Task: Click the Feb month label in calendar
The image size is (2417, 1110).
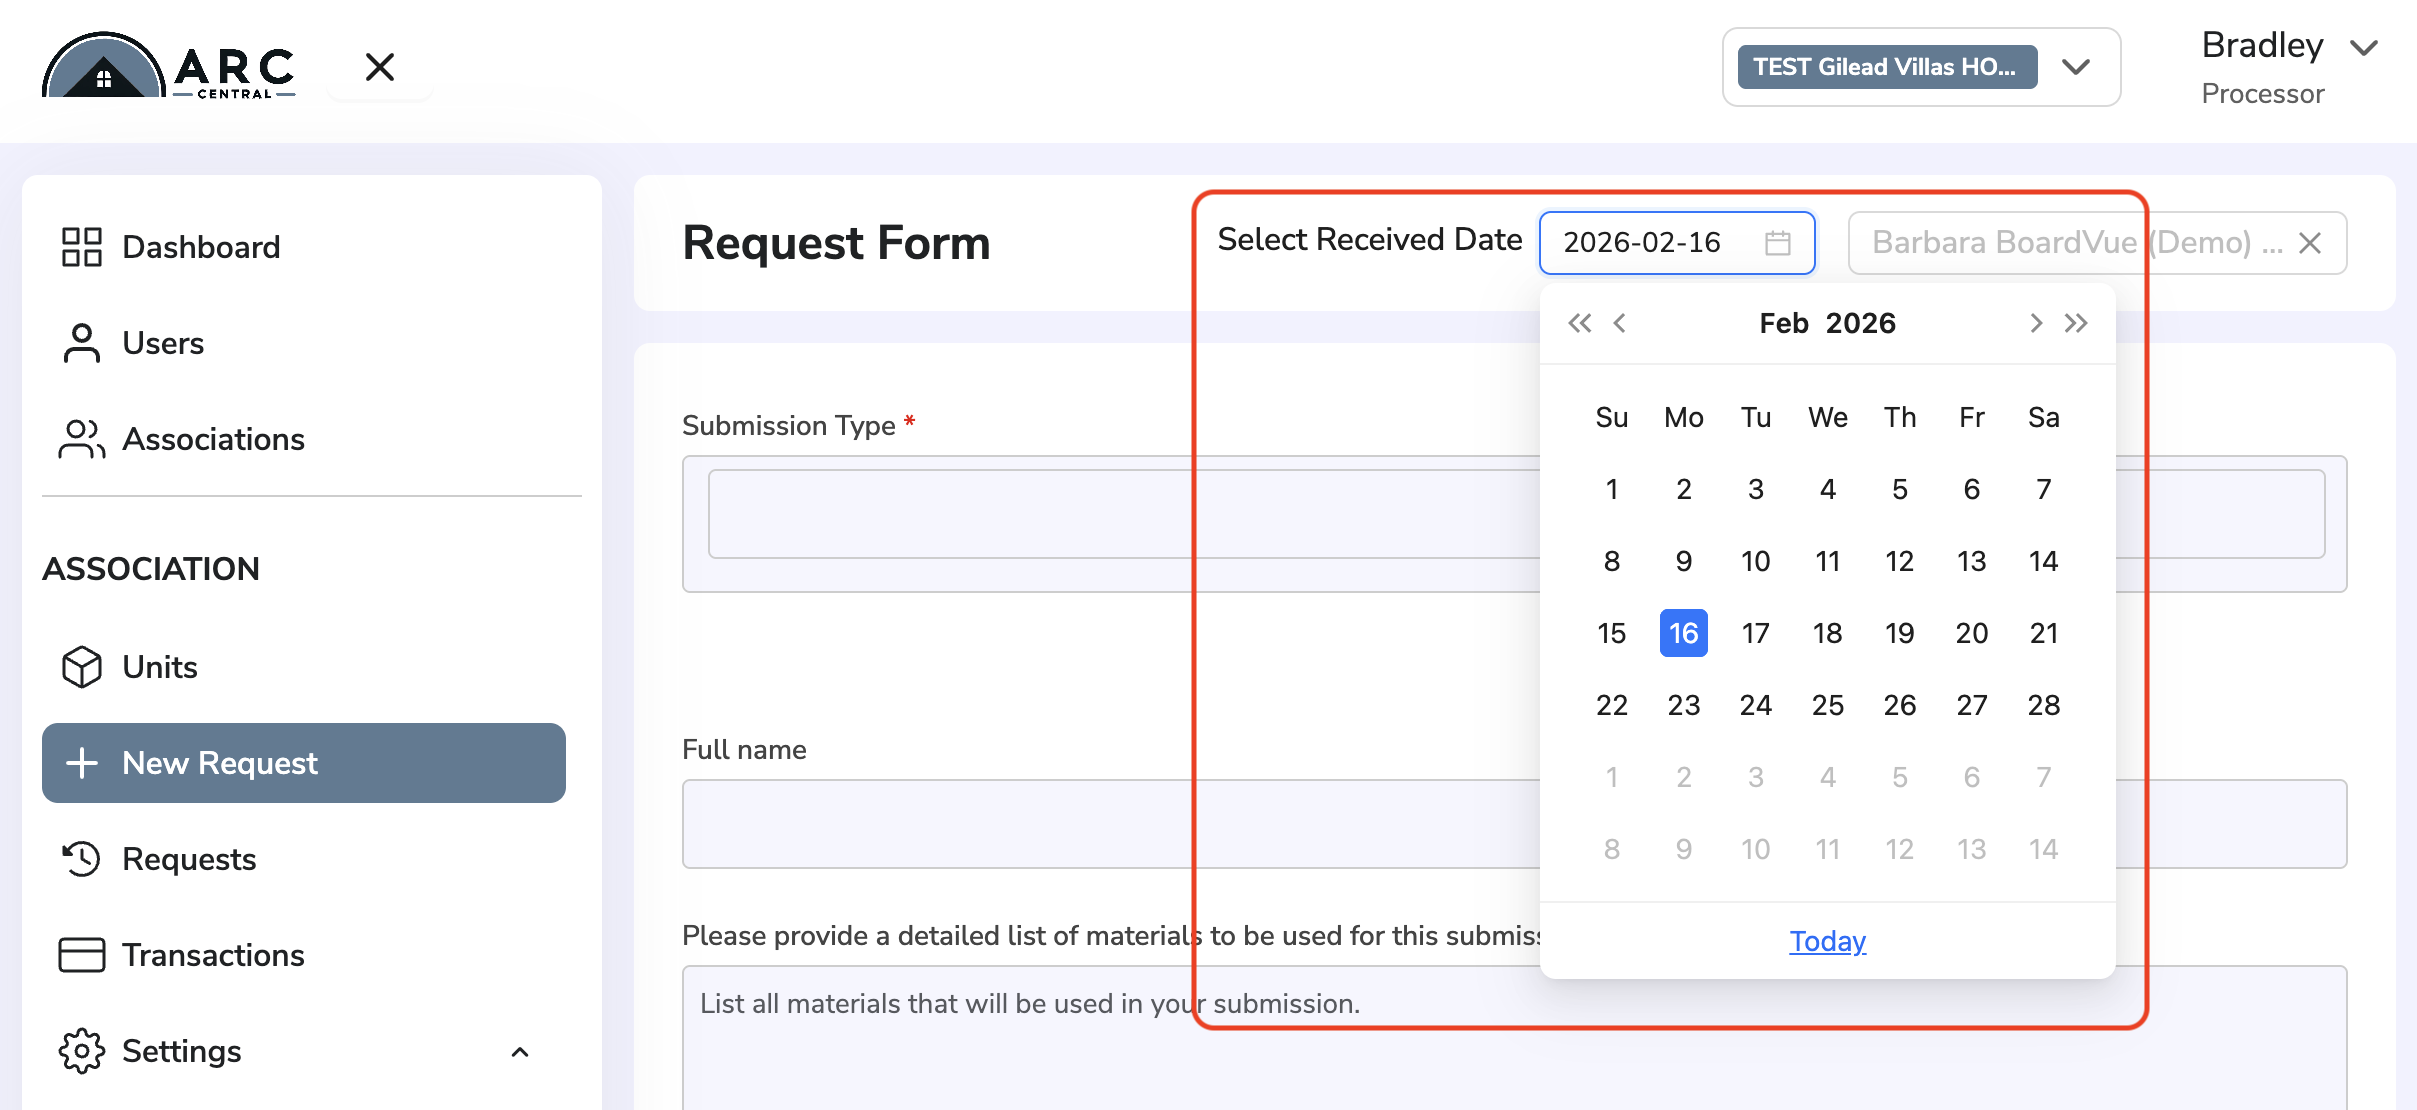Action: pos(1783,323)
